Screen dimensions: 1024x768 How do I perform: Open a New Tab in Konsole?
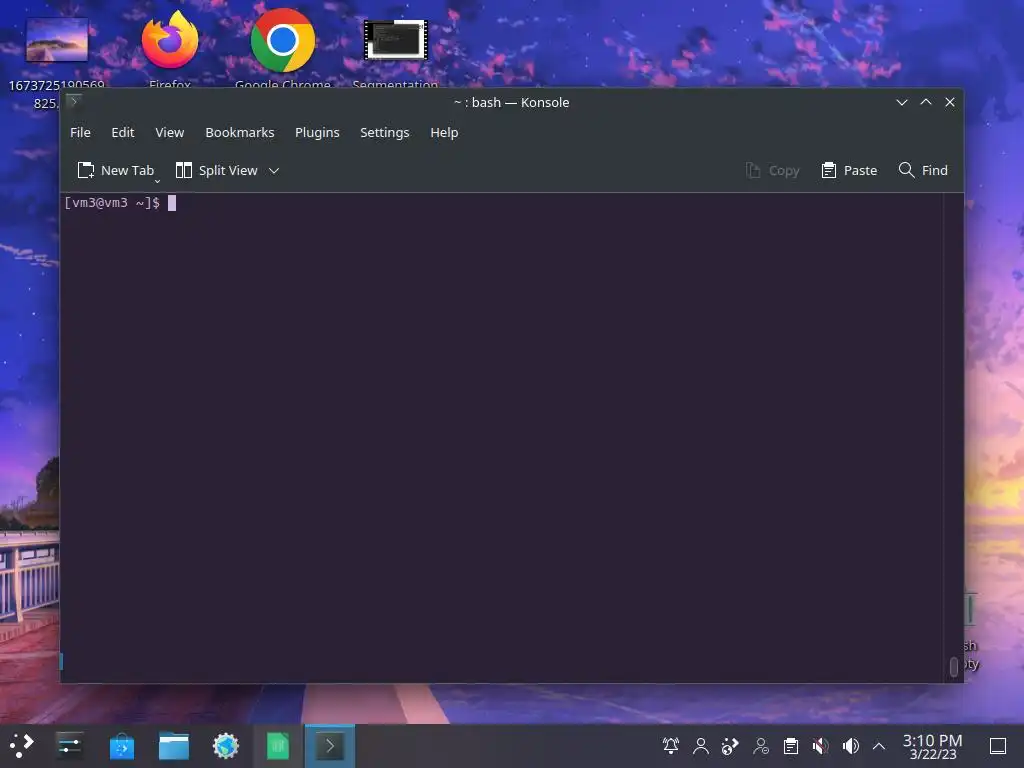point(116,170)
